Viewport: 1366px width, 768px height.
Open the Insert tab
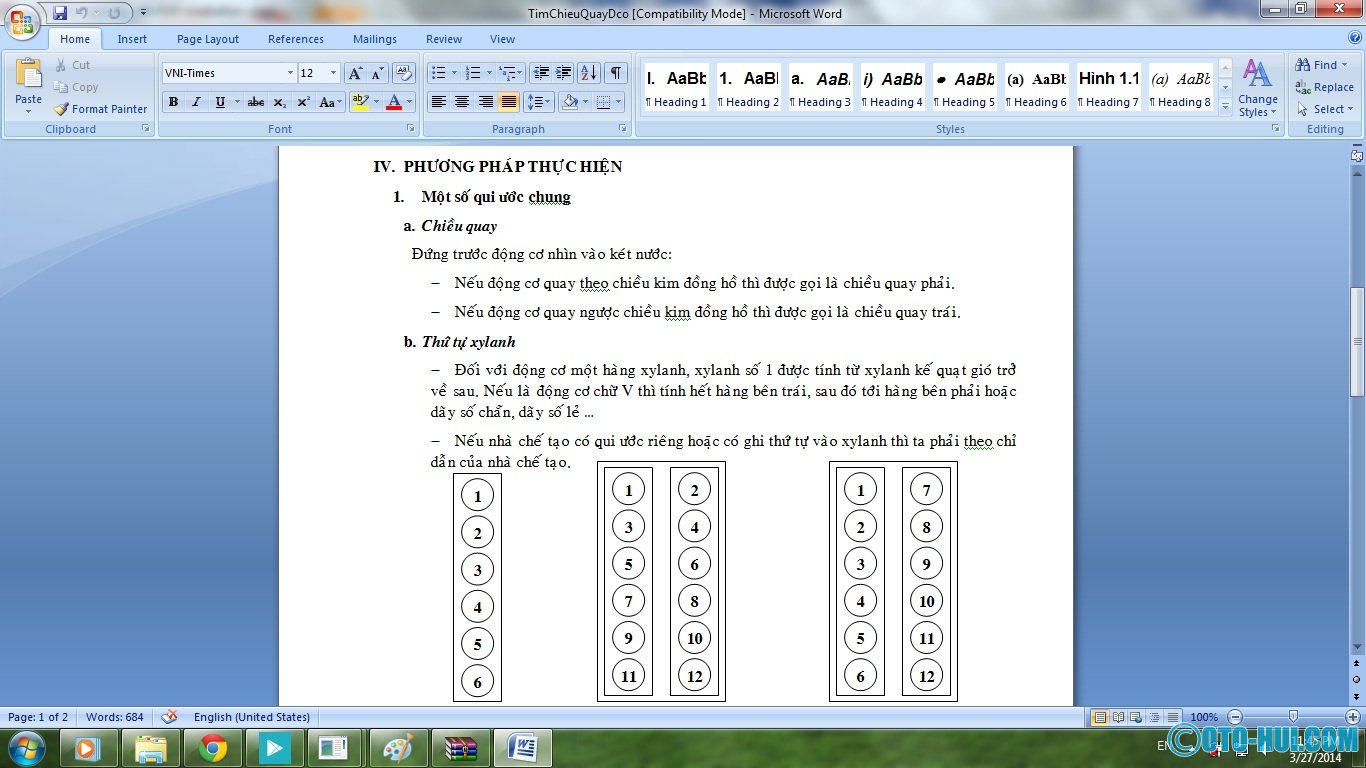(132, 39)
